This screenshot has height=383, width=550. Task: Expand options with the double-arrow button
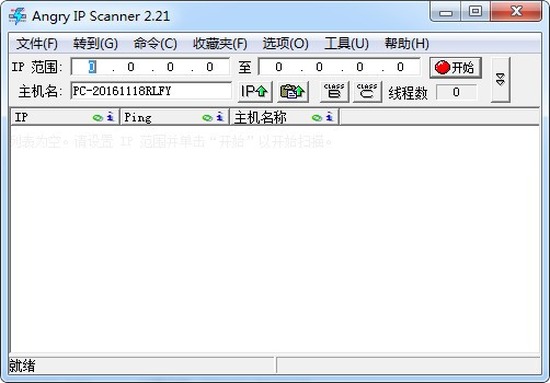500,80
